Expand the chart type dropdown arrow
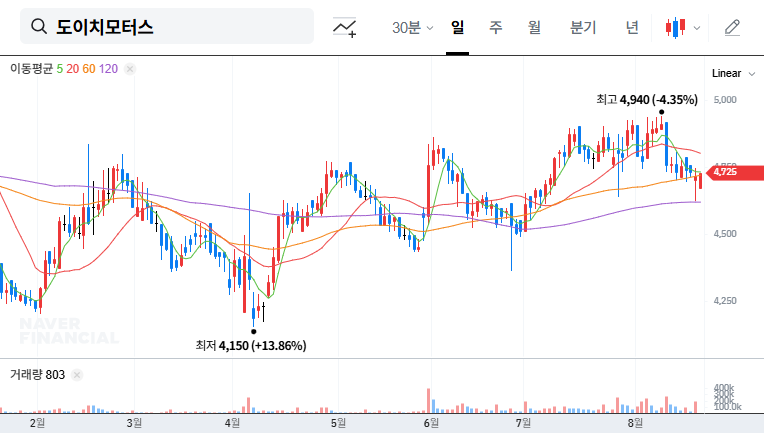 tap(697, 28)
